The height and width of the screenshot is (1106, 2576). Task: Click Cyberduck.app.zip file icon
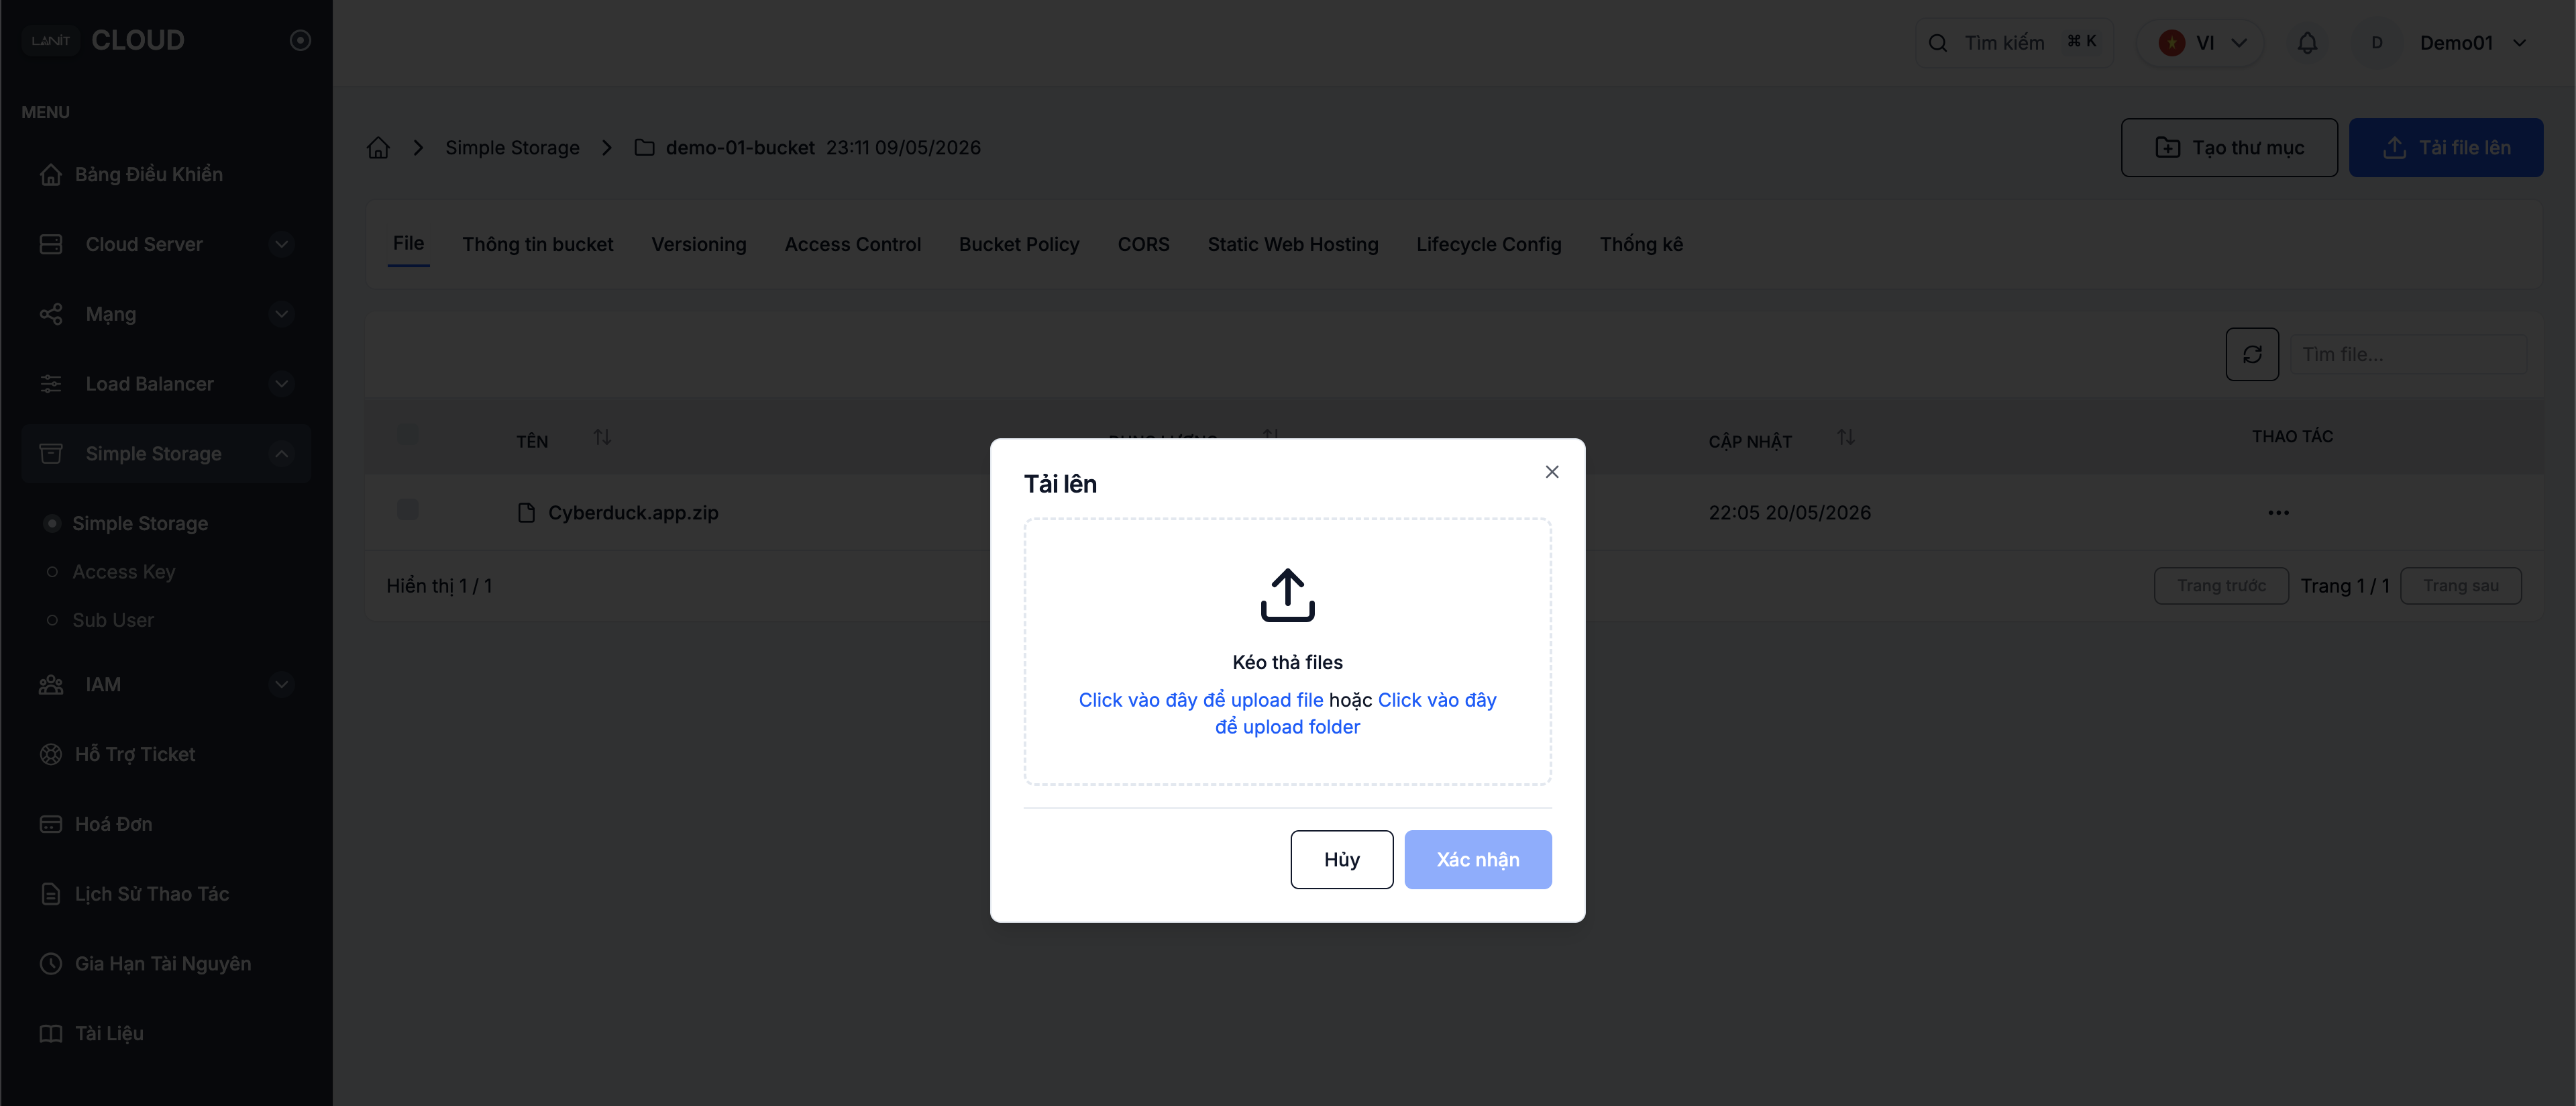526,513
